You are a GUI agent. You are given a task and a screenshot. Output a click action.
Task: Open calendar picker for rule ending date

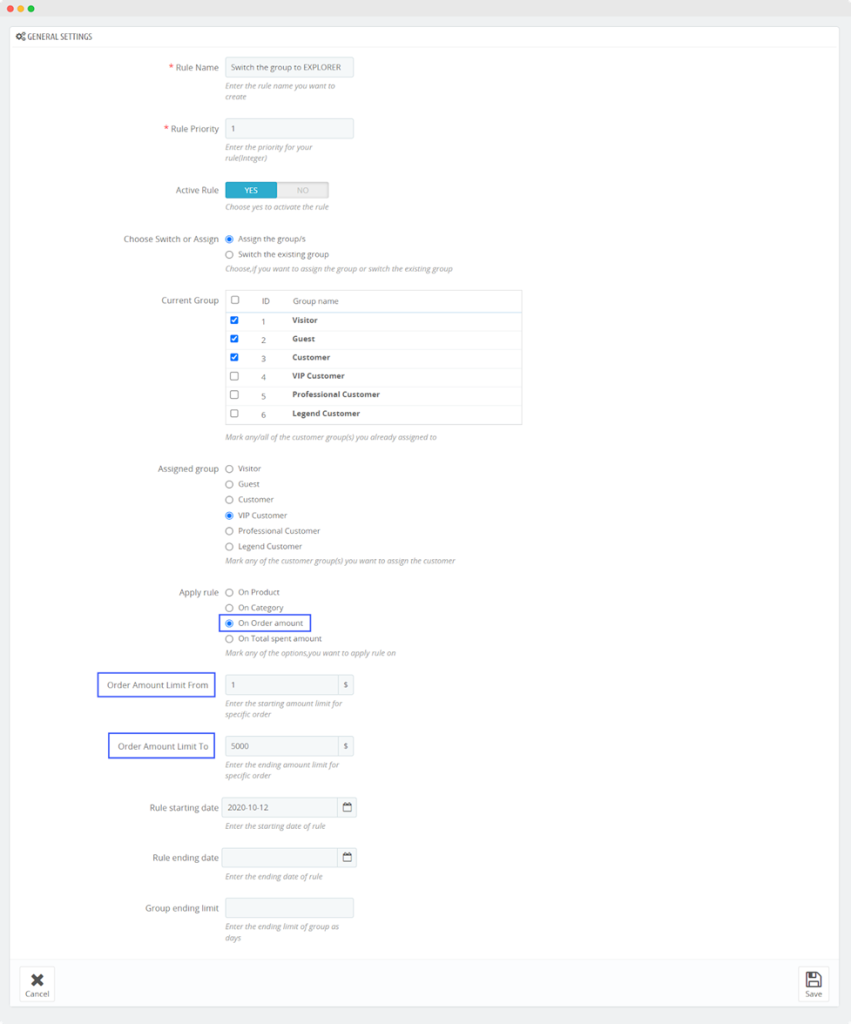point(347,857)
